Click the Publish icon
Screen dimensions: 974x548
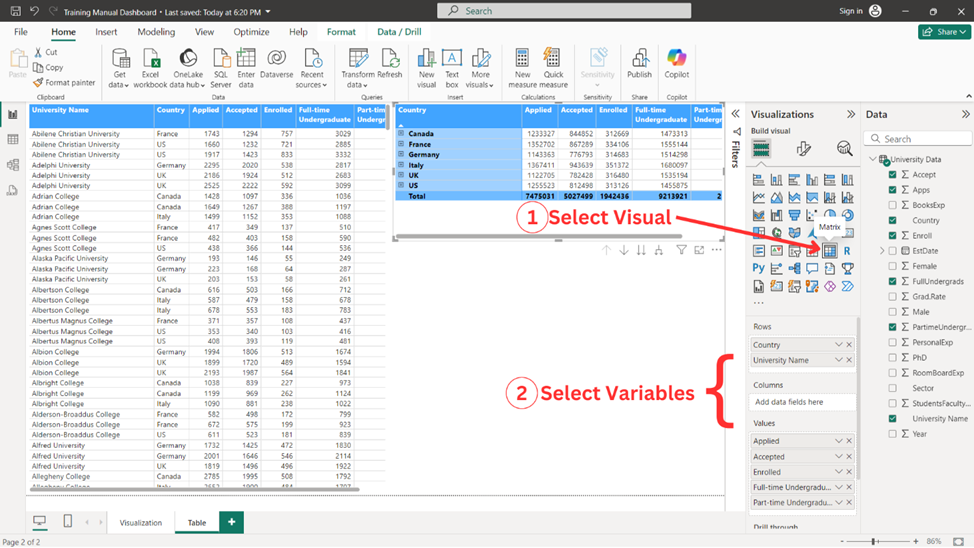(639, 58)
